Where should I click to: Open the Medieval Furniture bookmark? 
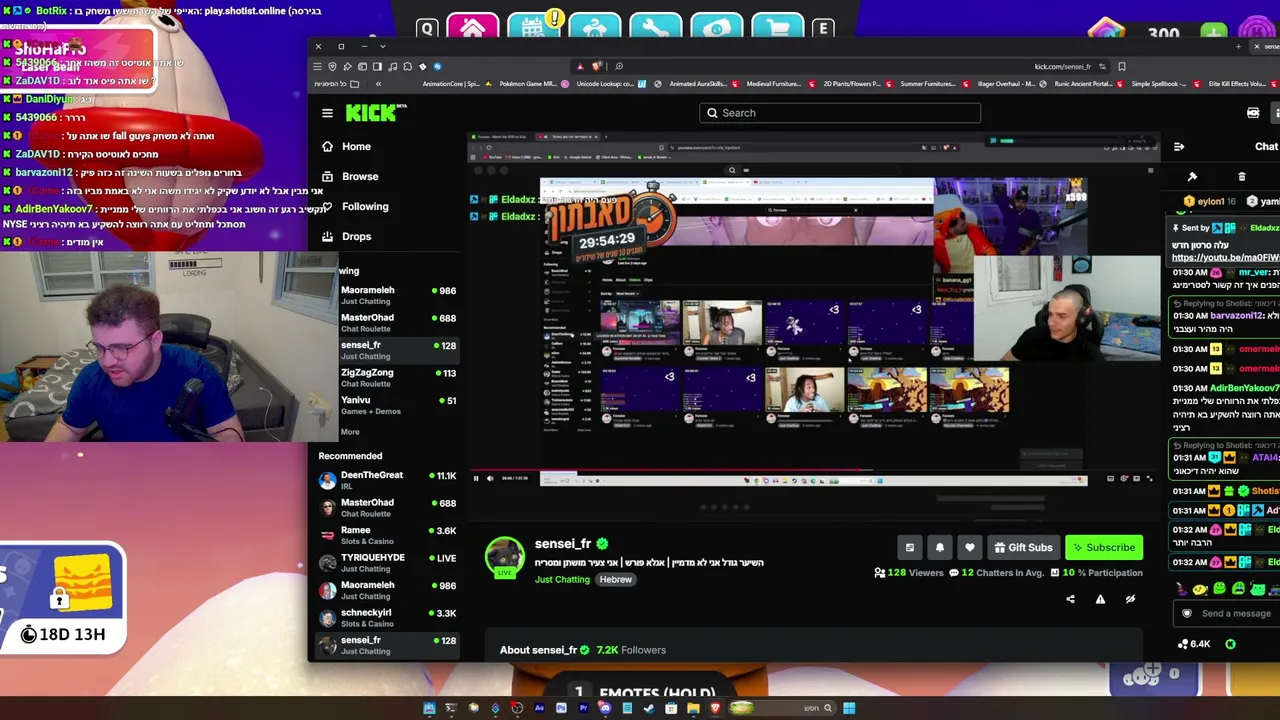point(781,84)
